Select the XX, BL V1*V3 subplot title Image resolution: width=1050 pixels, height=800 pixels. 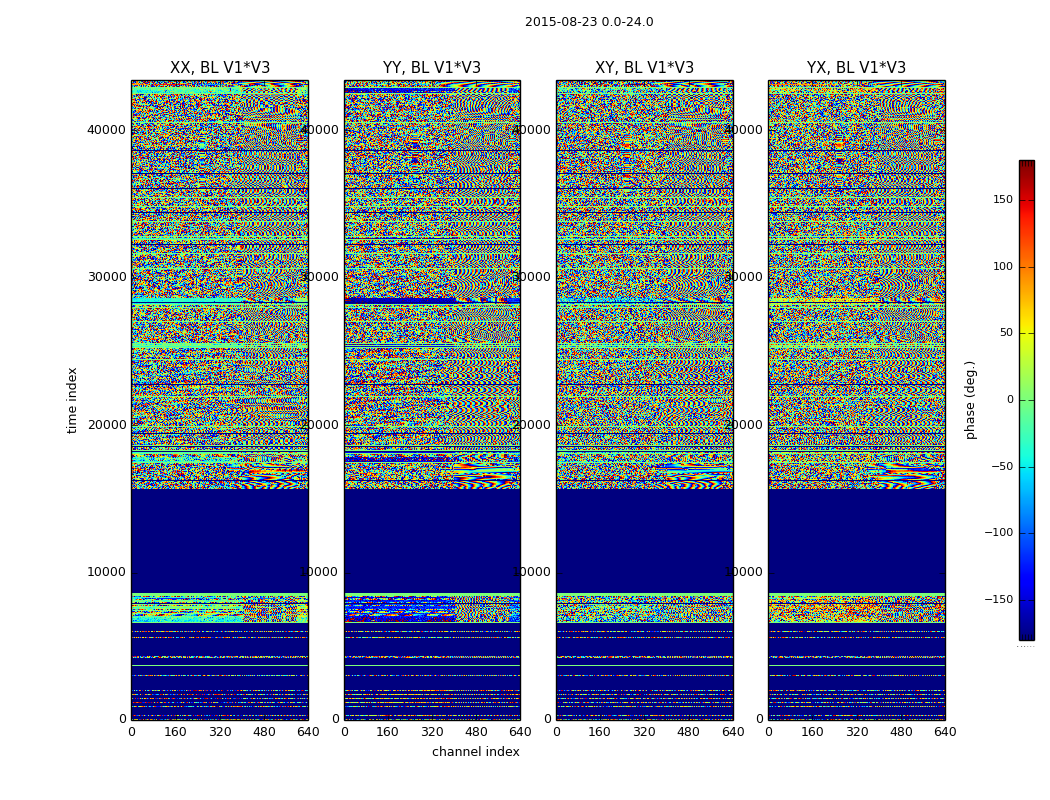[220, 68]
